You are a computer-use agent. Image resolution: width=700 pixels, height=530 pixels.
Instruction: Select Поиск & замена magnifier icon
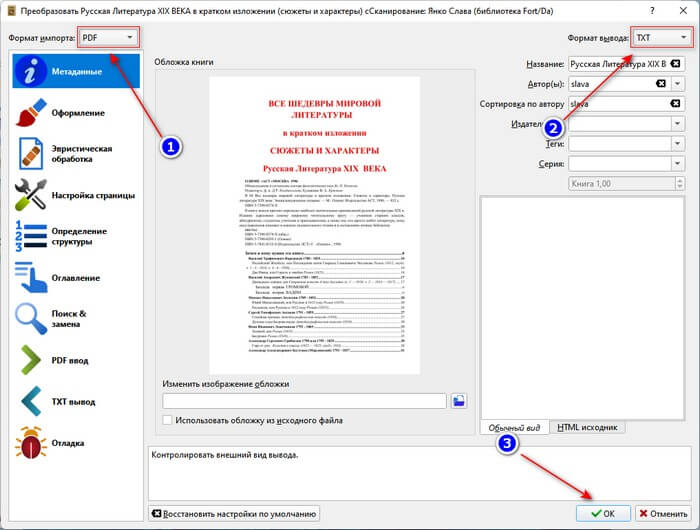(x=31, y=319)
